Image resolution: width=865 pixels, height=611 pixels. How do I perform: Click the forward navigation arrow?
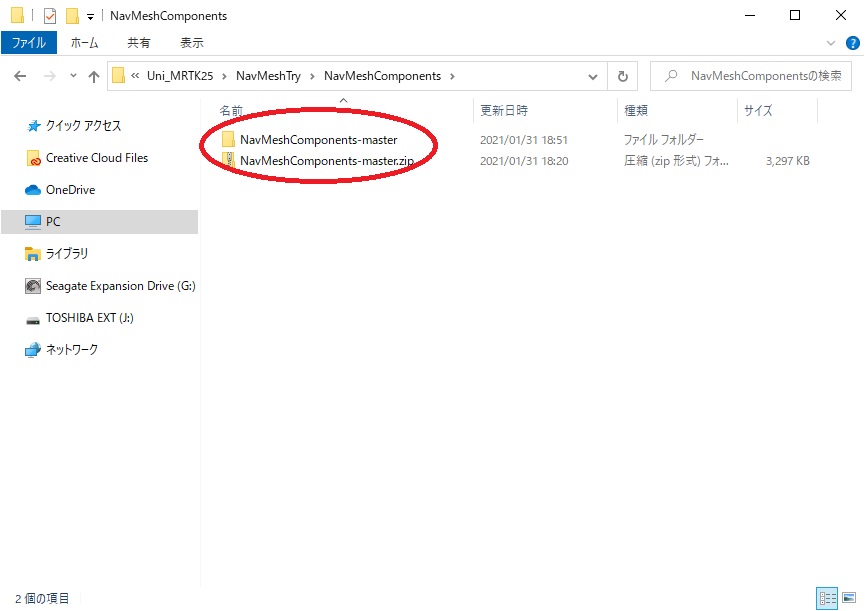coord(50,76)
